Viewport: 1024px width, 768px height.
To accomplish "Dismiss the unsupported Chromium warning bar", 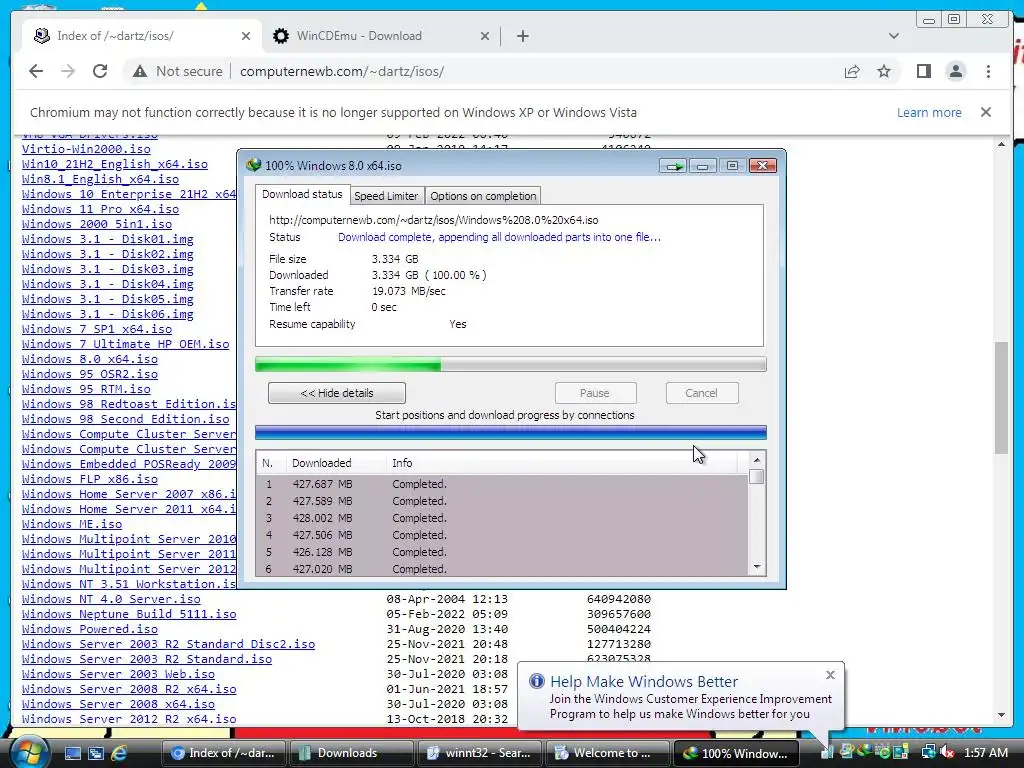I will [x=986, y=112].
